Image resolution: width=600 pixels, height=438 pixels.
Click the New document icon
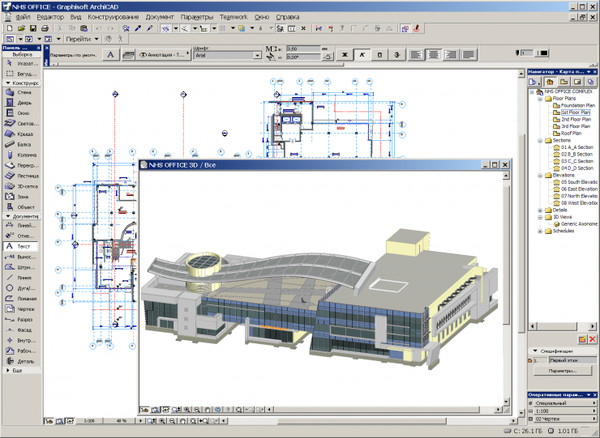tap(10, 28)
